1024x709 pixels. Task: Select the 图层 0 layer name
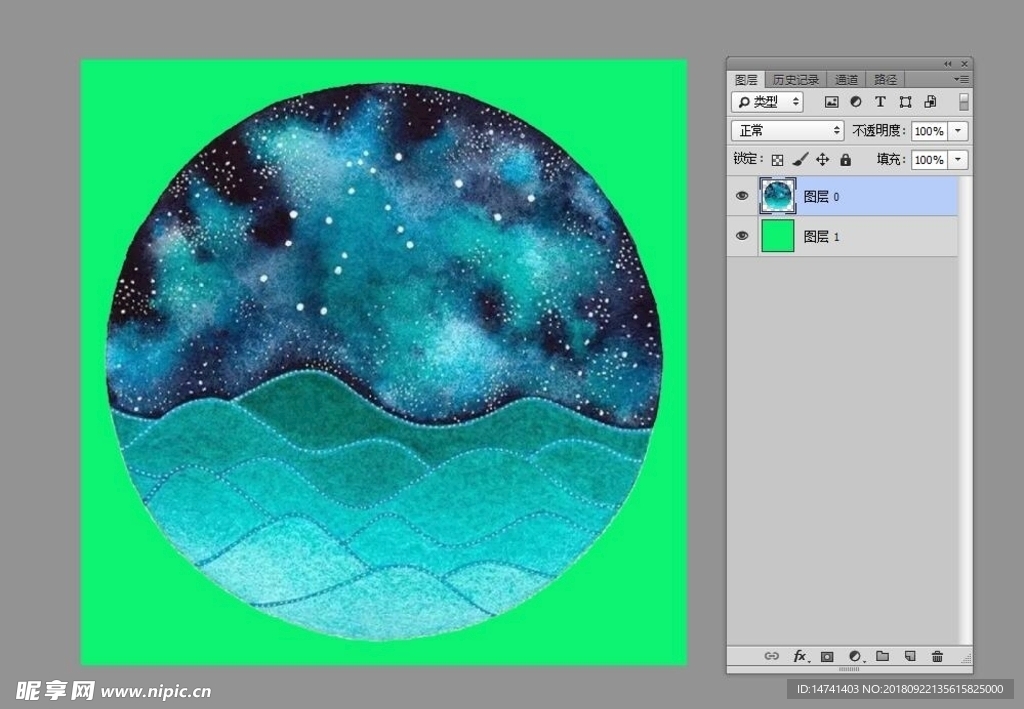pos(821,197)
